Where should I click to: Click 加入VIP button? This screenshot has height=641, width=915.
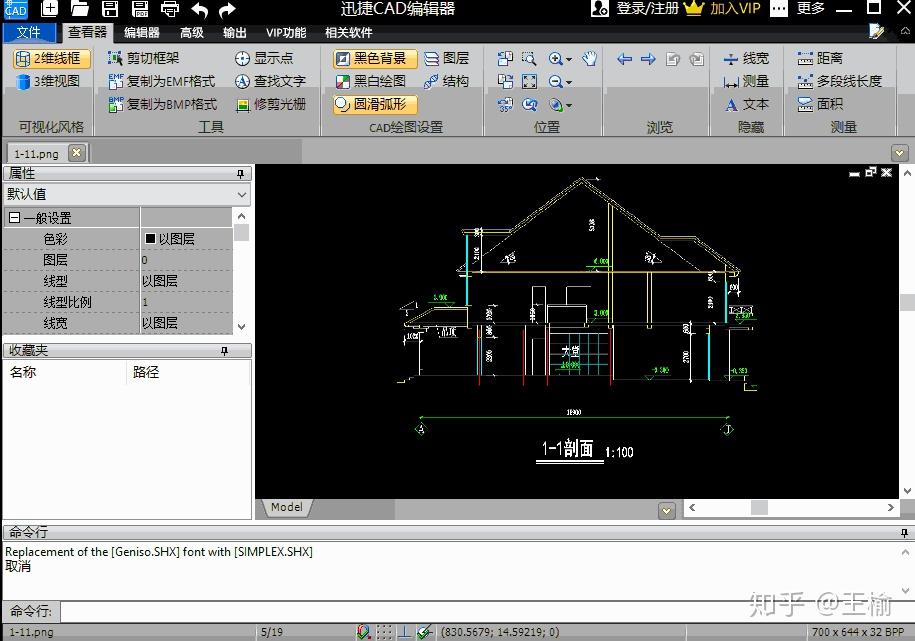click(x=724, y=9)
